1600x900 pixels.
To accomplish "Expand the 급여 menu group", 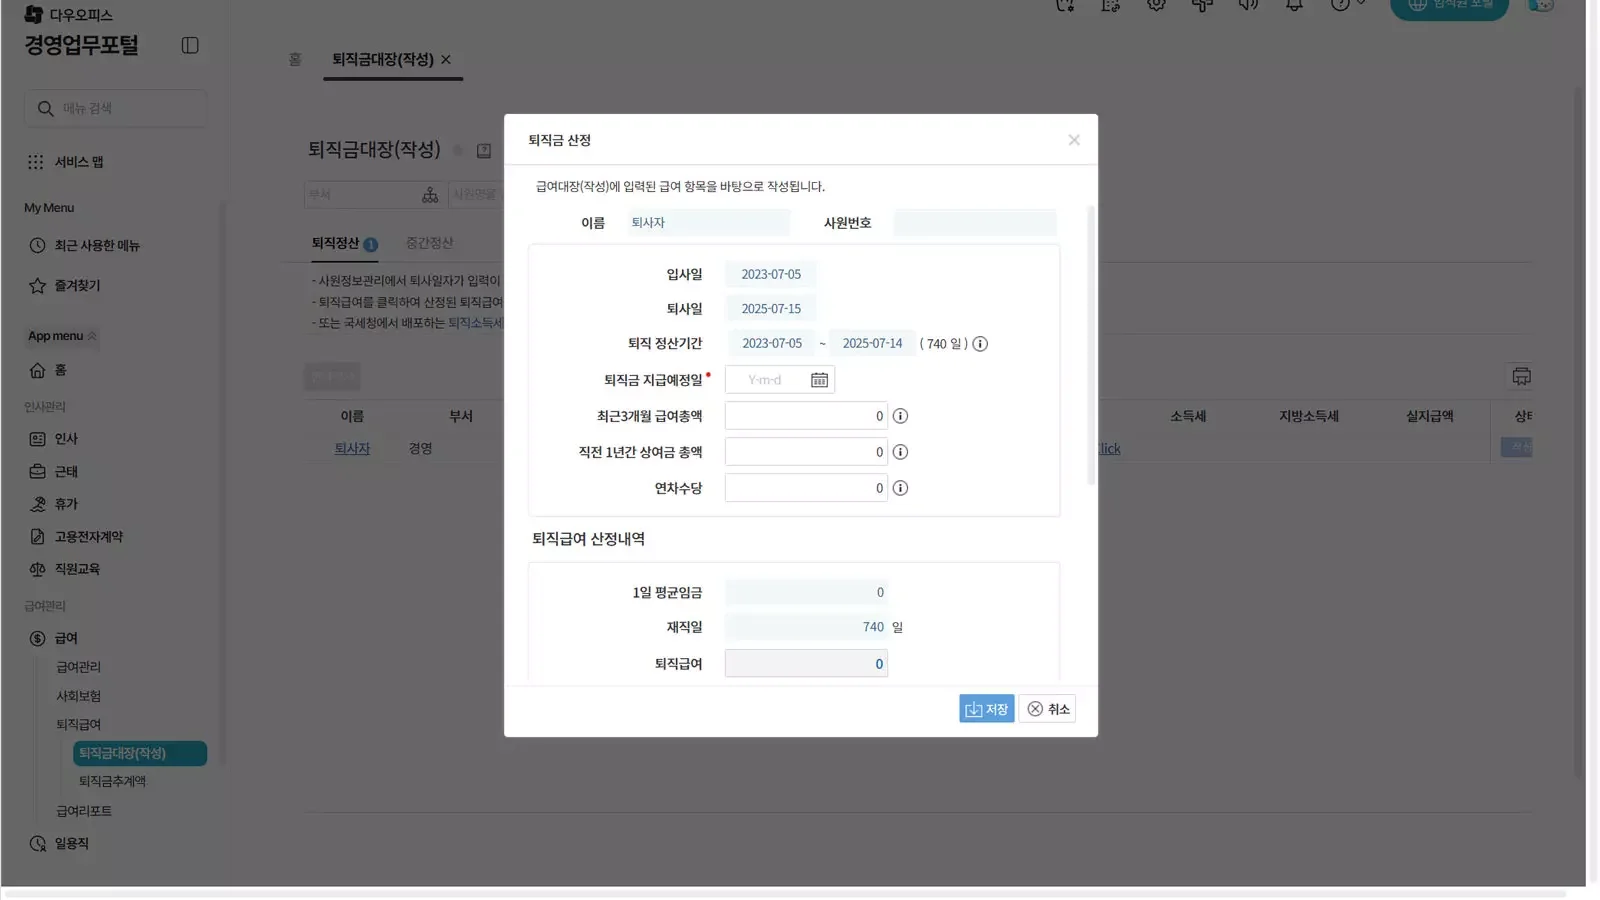I will [66, 638].
